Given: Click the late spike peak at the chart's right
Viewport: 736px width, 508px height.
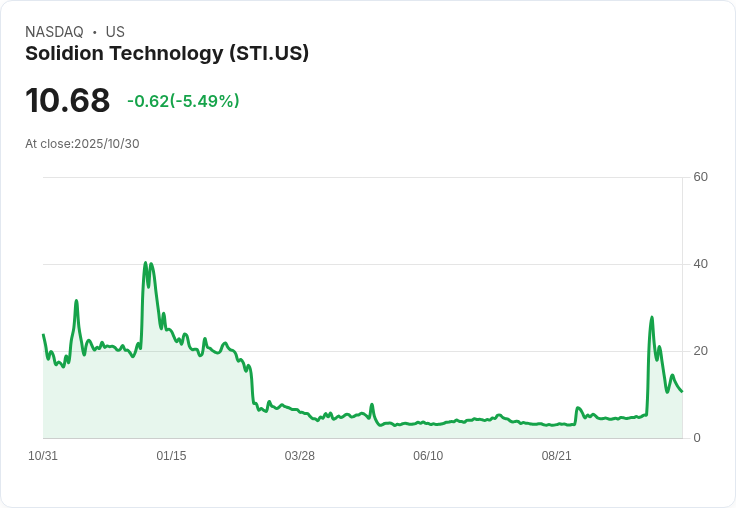Looking at the screenshot, I should tap(652, 318).
